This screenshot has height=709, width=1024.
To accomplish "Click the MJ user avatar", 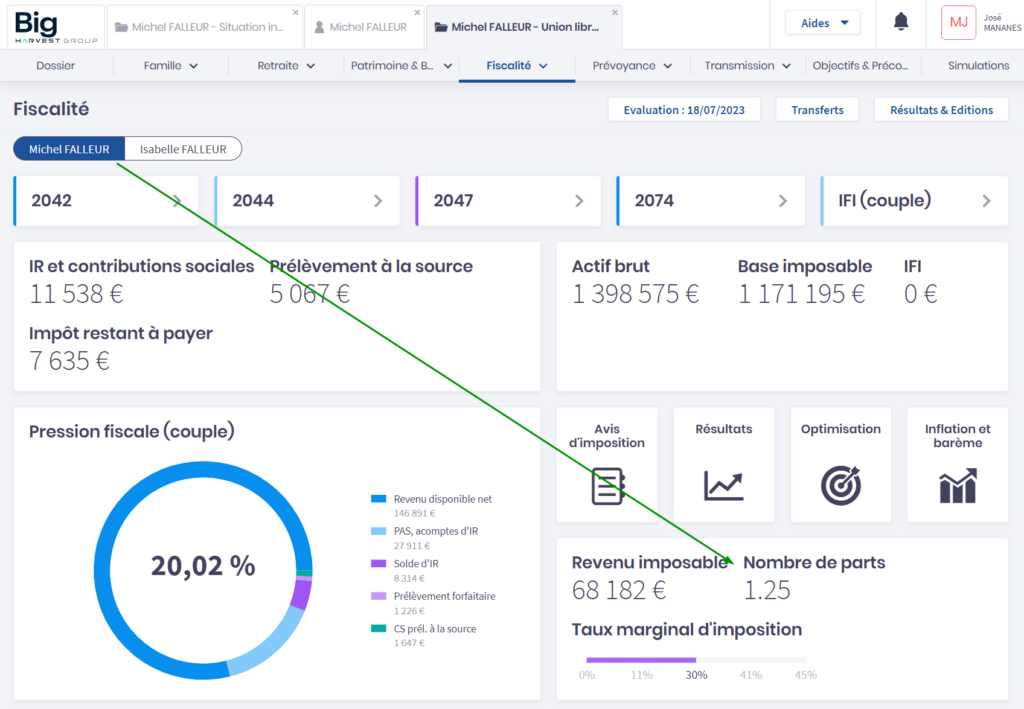I will [x=958, y=22].
